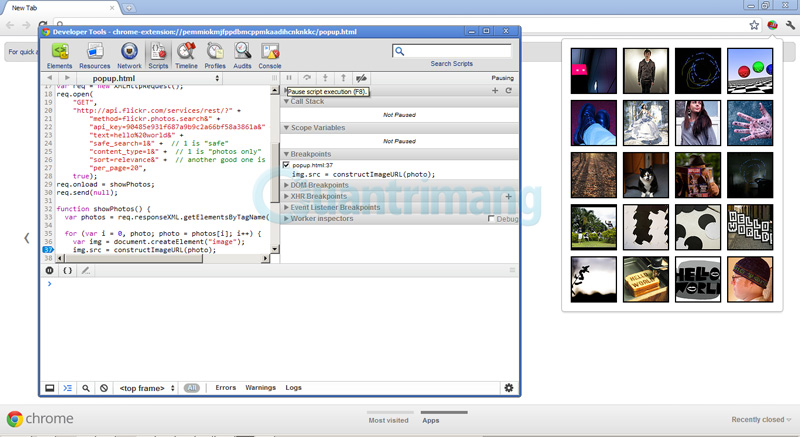
Task: Enable the Worker inspectors Debug checkbox
Action: click(x=491, y=219)
